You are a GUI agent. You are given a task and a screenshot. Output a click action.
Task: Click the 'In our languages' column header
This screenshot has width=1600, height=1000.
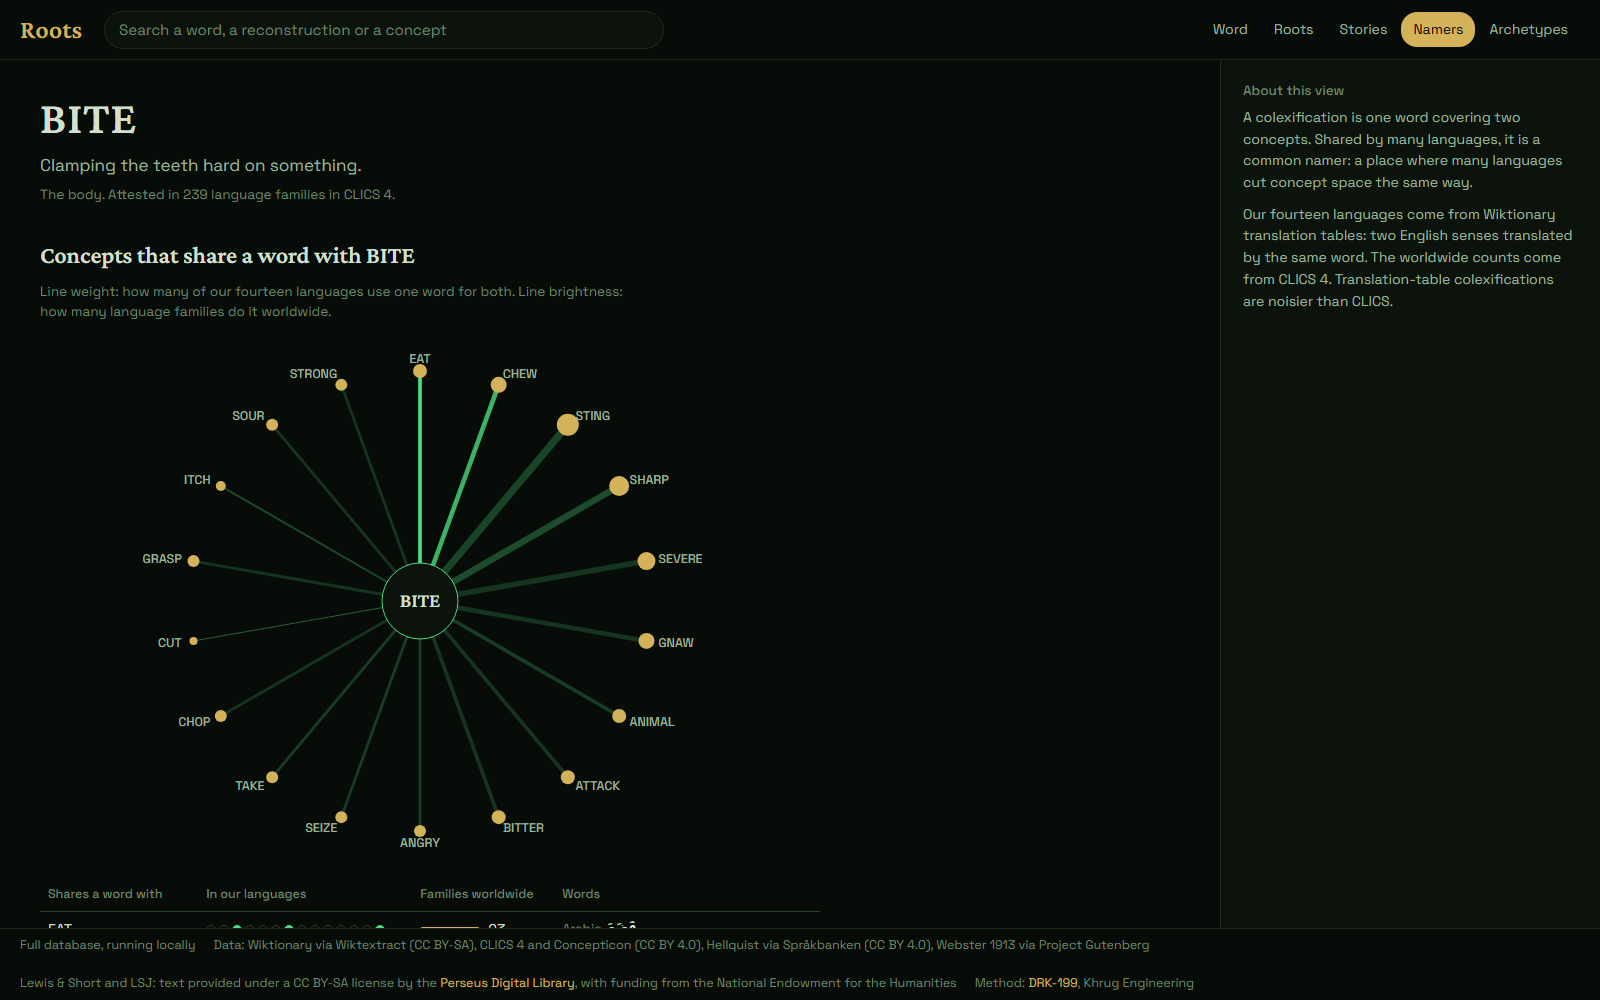[256, 894]
